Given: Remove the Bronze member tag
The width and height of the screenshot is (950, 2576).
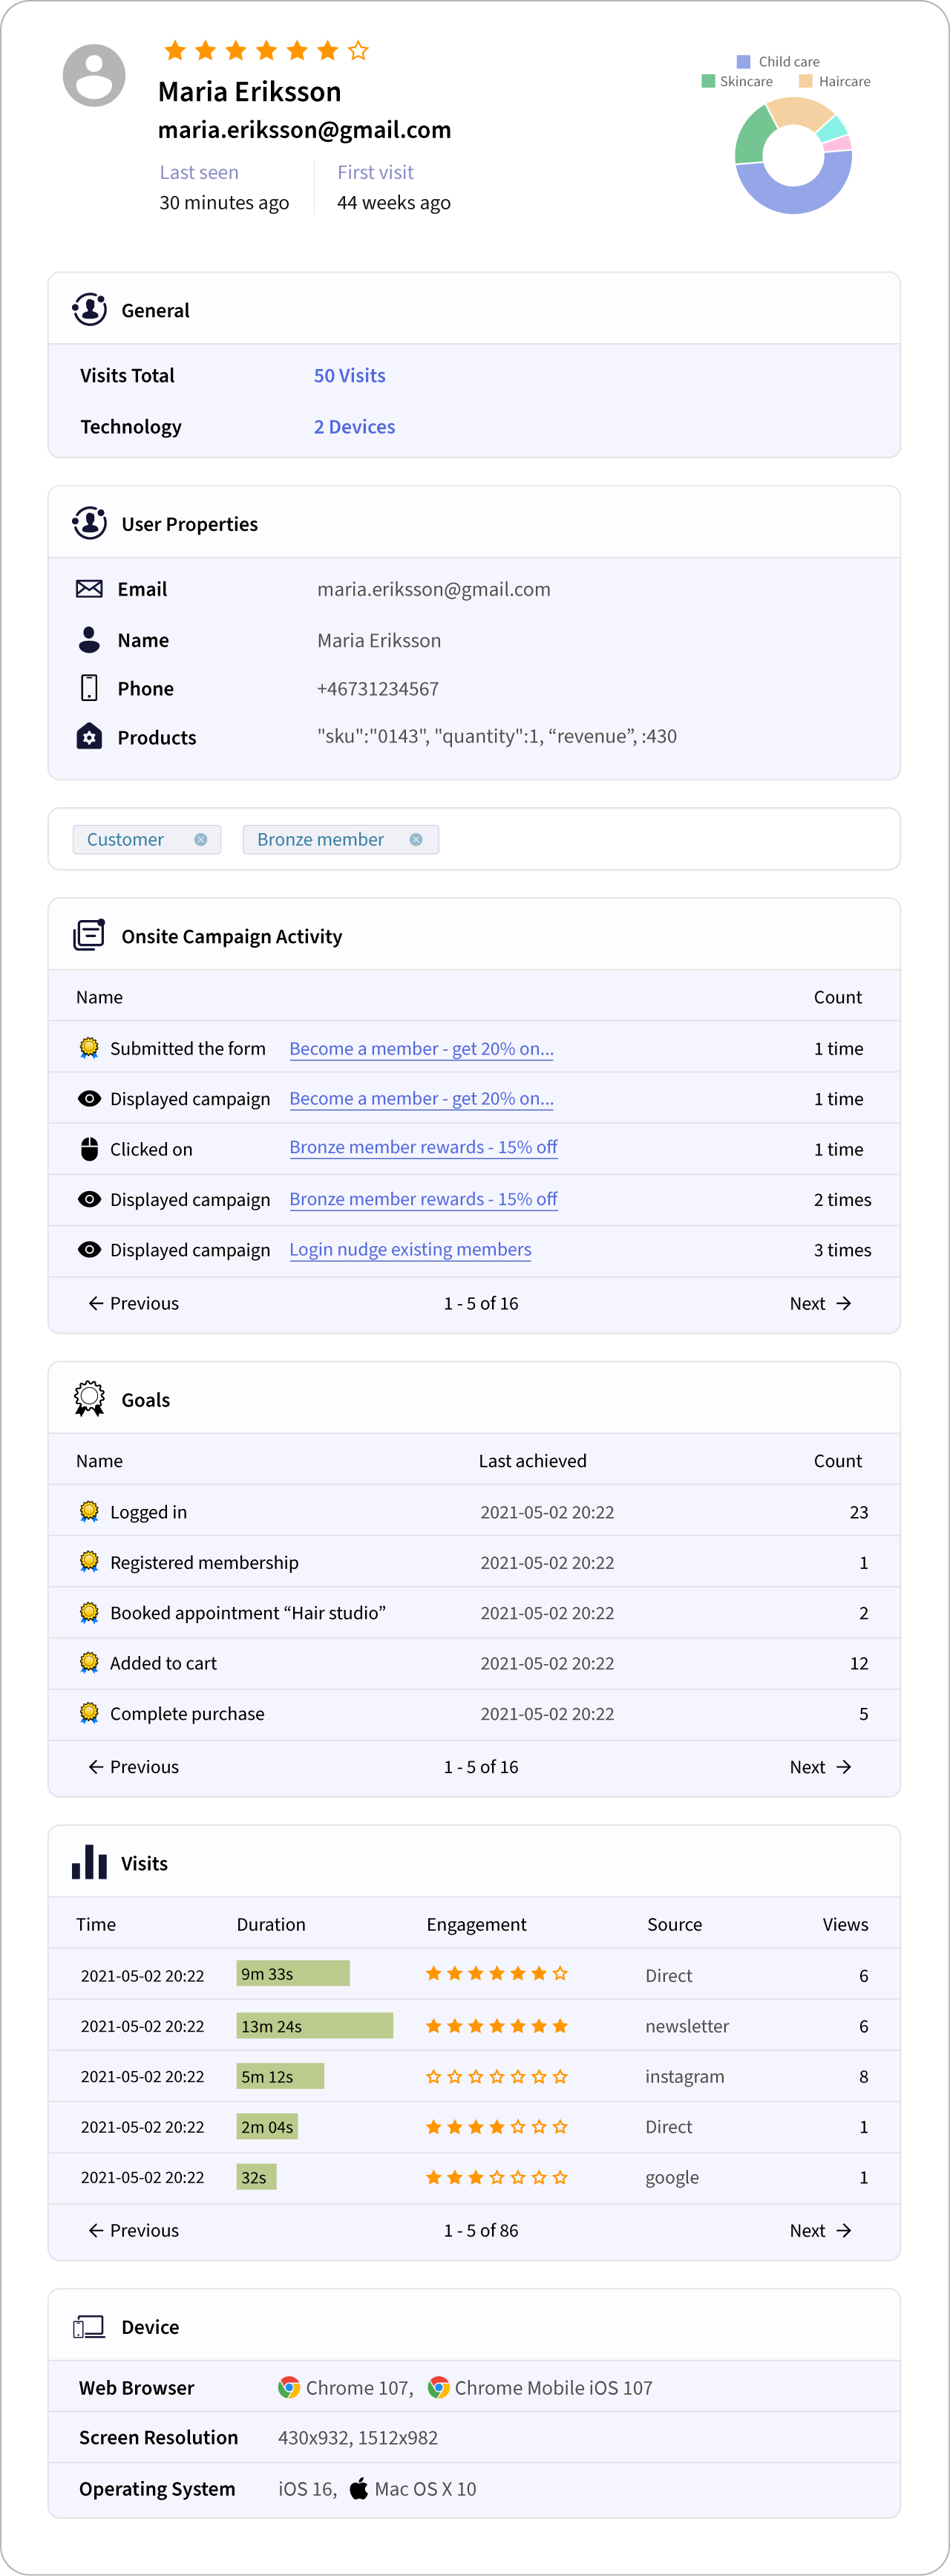Looking at the screenshot, I should tap(416, 840).
